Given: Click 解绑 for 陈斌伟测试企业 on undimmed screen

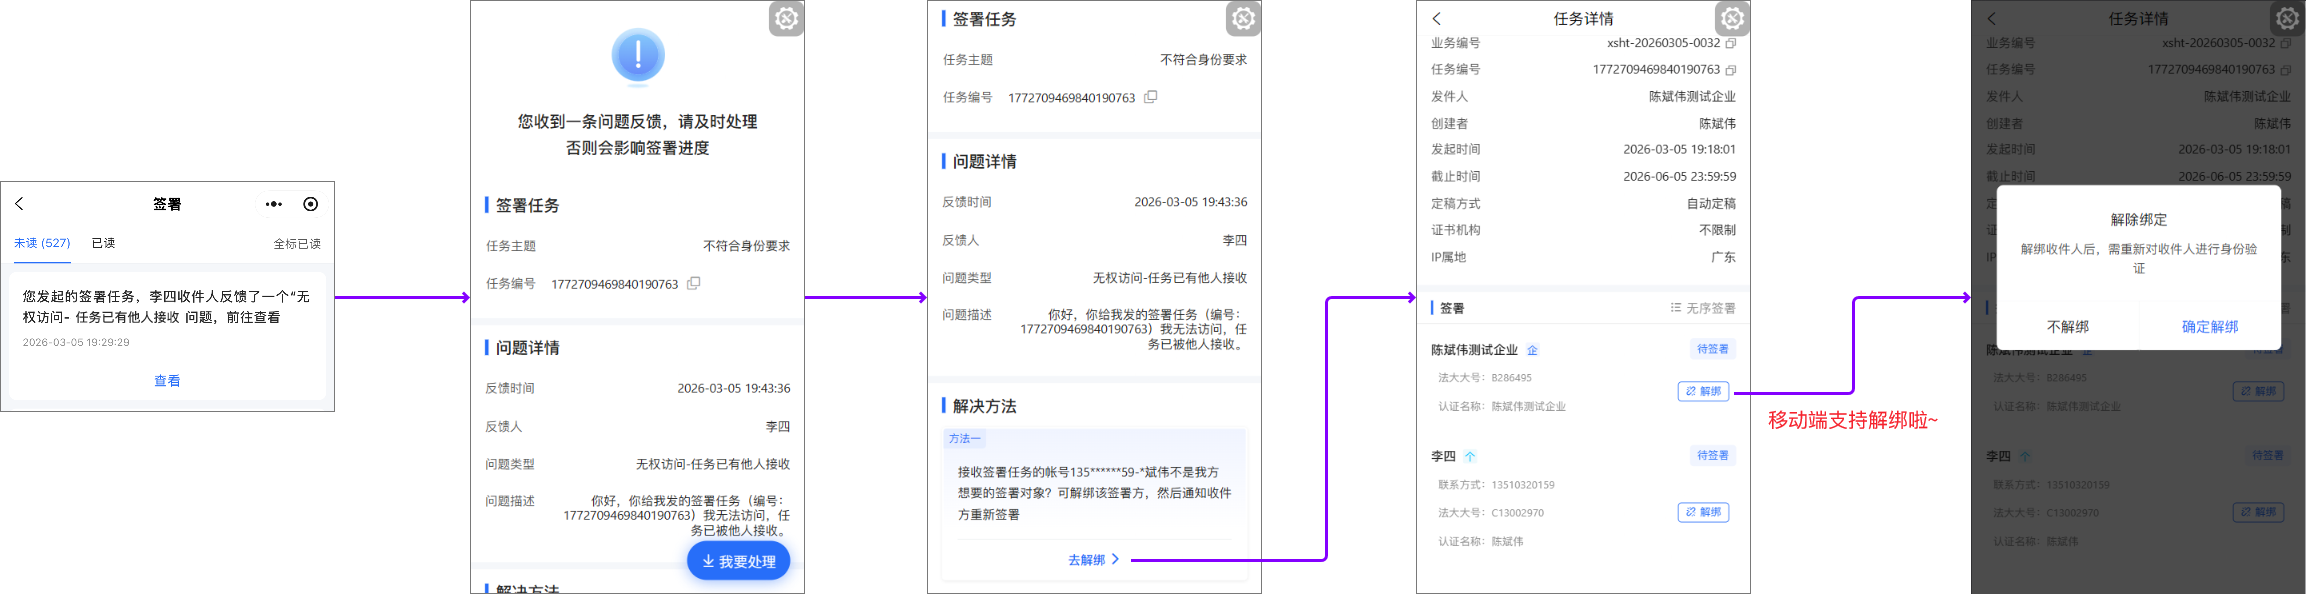Looking at the screenshot, I should 1703,391.
